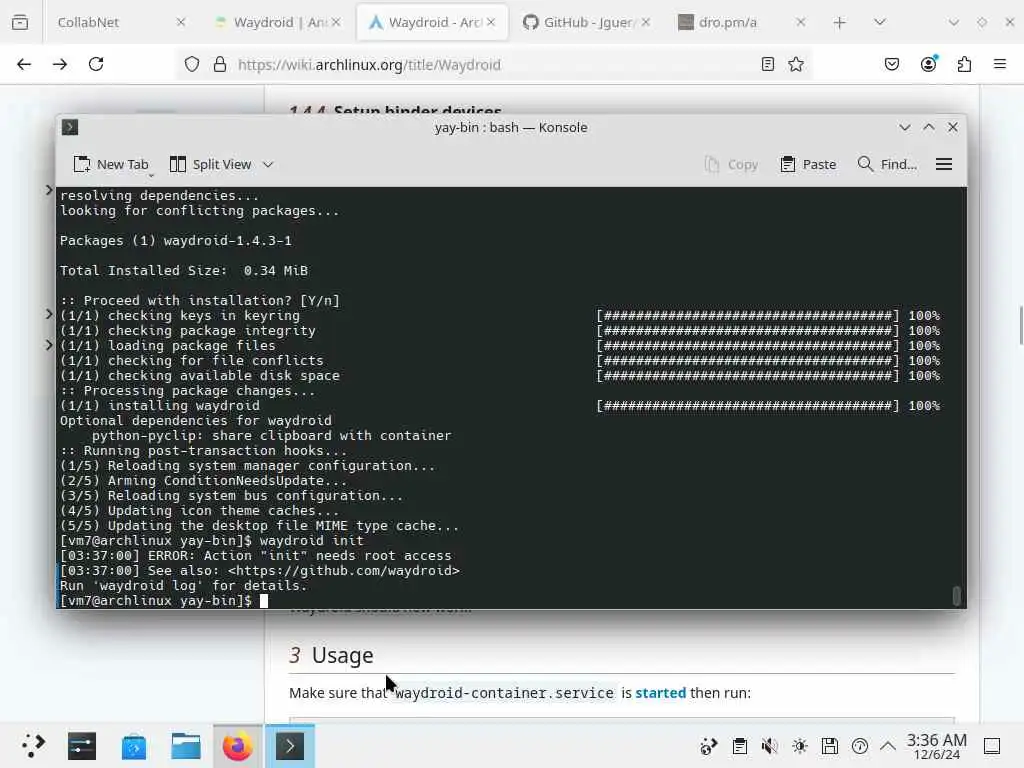Open muted audio volume tray icon

pos(769,746)
